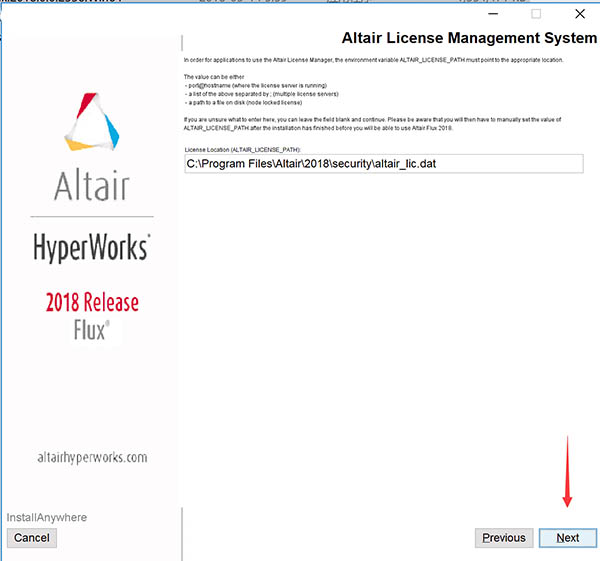Click the License Location (ALTAIR_LICENSE_PATH) label
The image size is (600, 561).
(x=243, y=150)
